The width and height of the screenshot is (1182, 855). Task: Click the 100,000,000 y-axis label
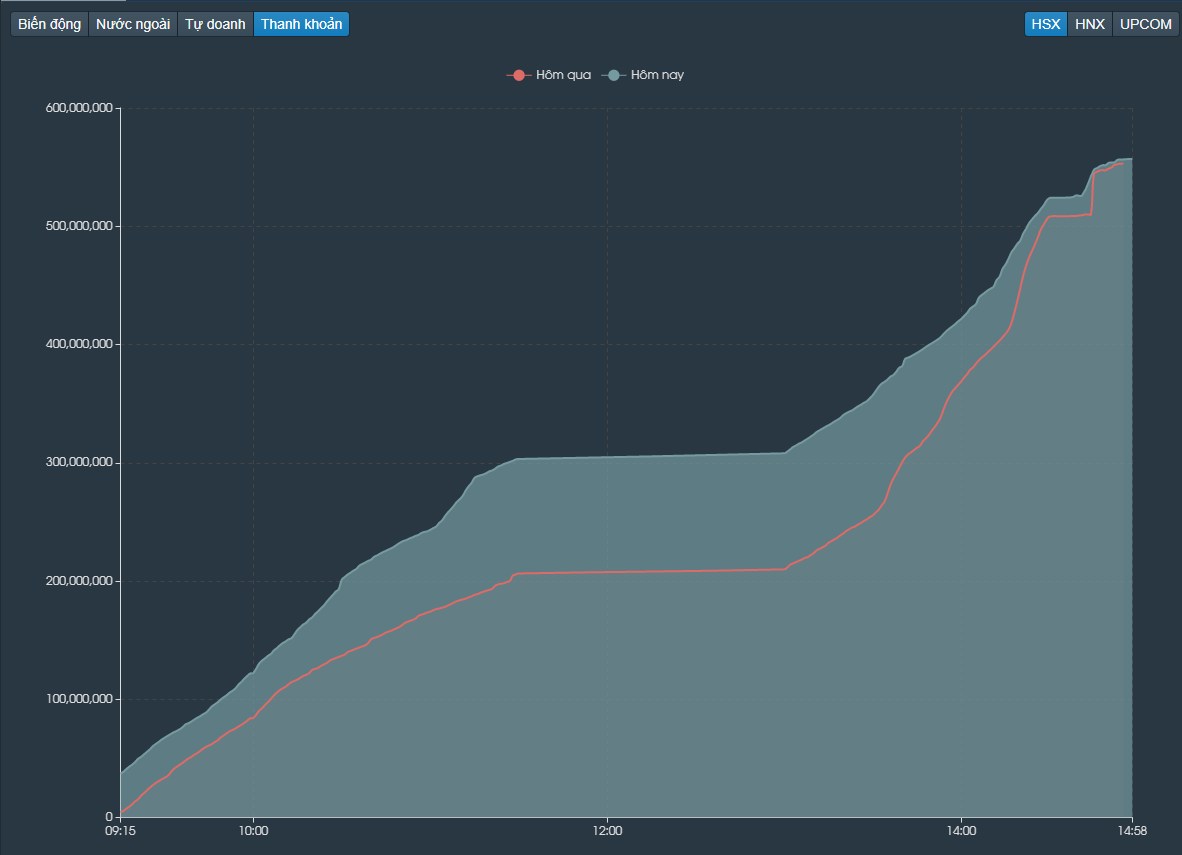pos(79,699)
